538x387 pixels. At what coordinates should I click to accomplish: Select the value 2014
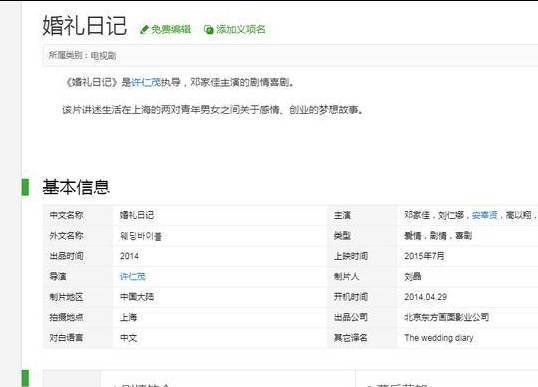pyautogui.click(x=129, y=256)
